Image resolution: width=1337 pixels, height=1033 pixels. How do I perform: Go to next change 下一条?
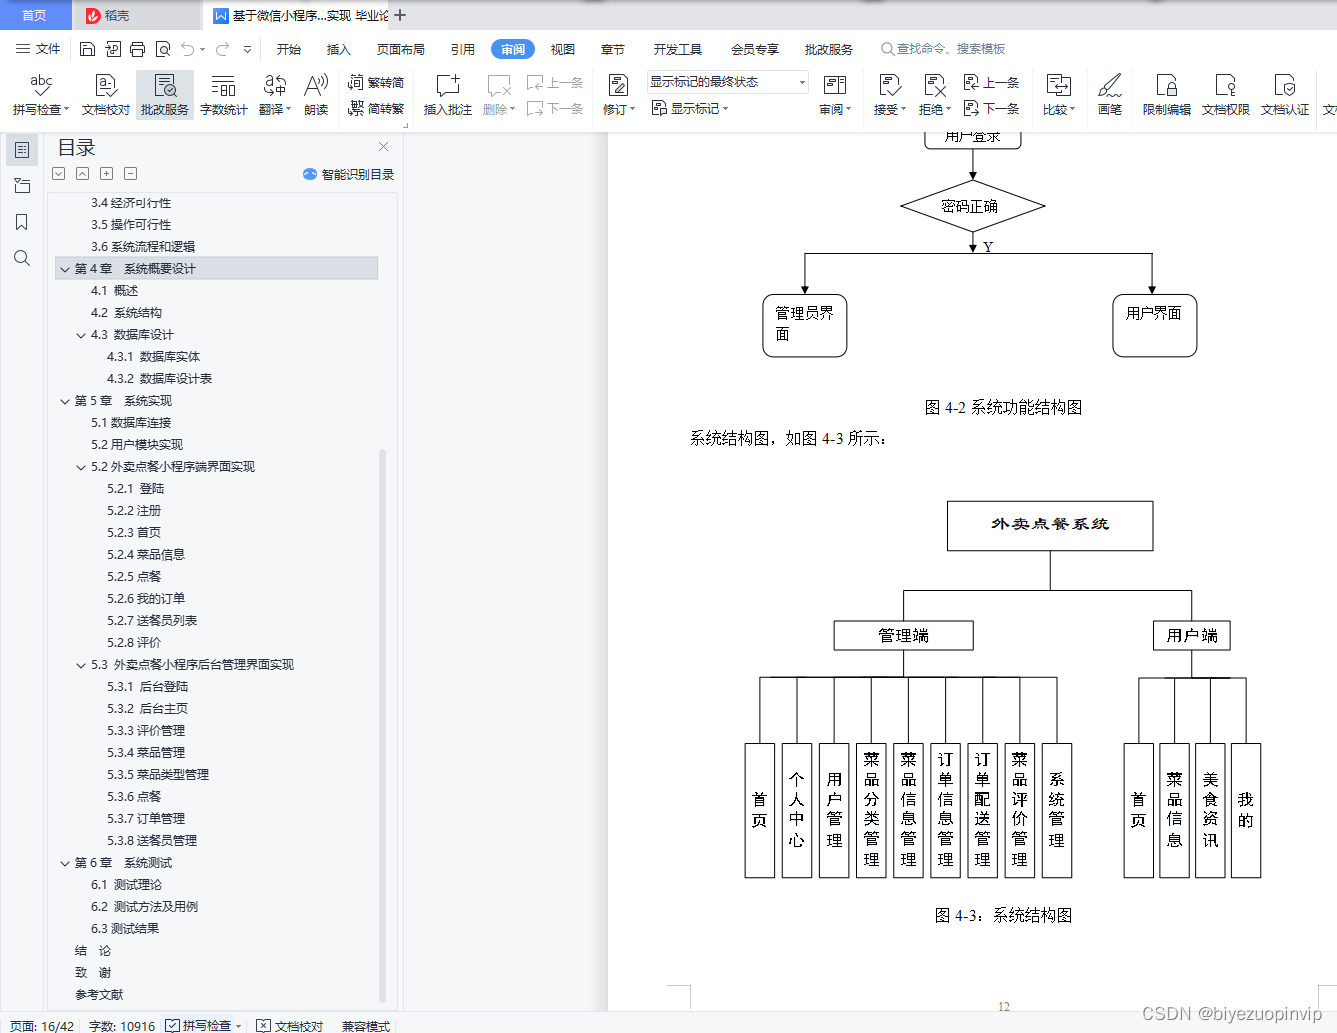tap(991, 108)
